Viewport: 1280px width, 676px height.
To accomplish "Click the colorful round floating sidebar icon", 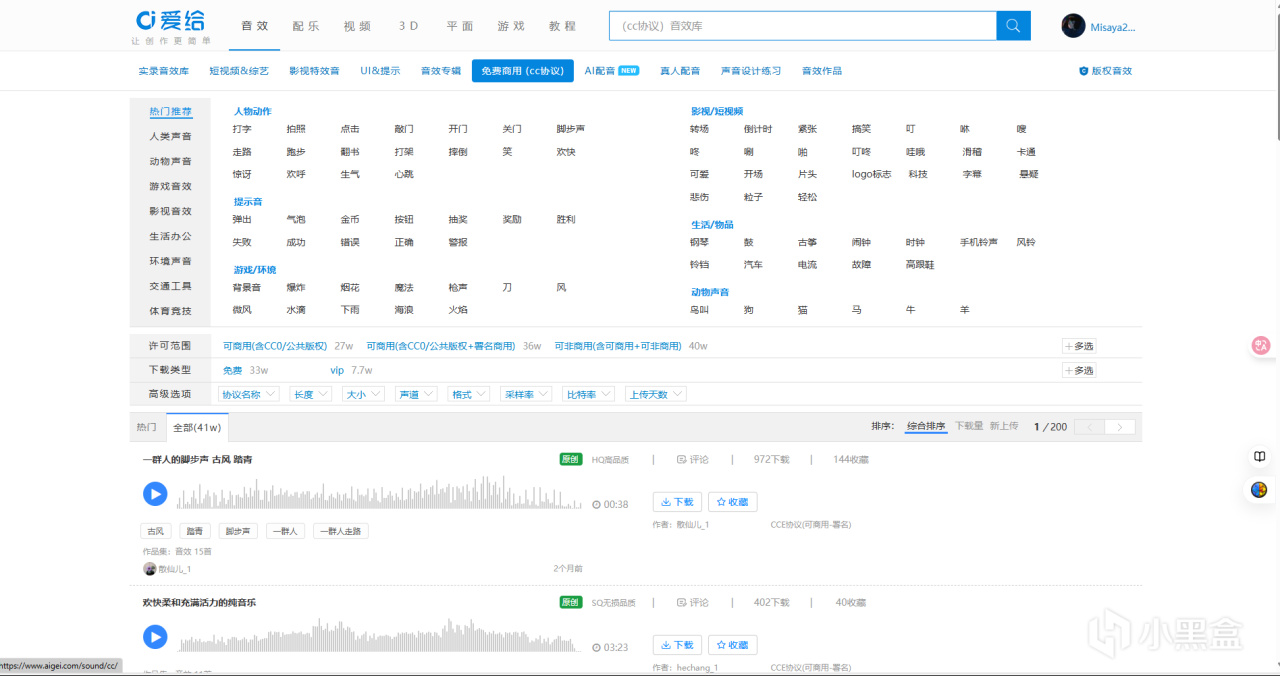I will click(1260, 490).
